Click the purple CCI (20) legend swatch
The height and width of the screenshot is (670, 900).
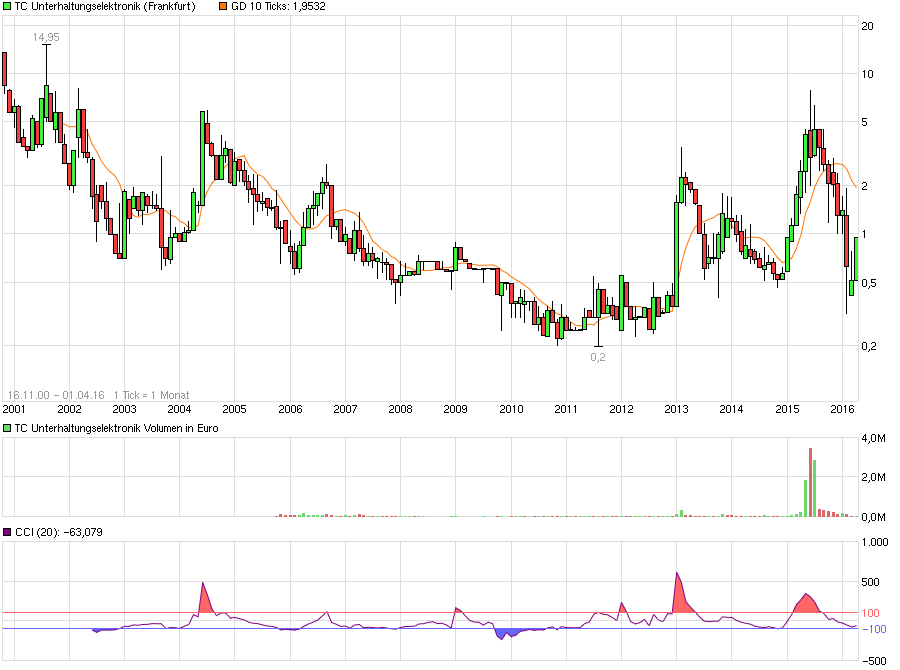click(x=7, y=532)
